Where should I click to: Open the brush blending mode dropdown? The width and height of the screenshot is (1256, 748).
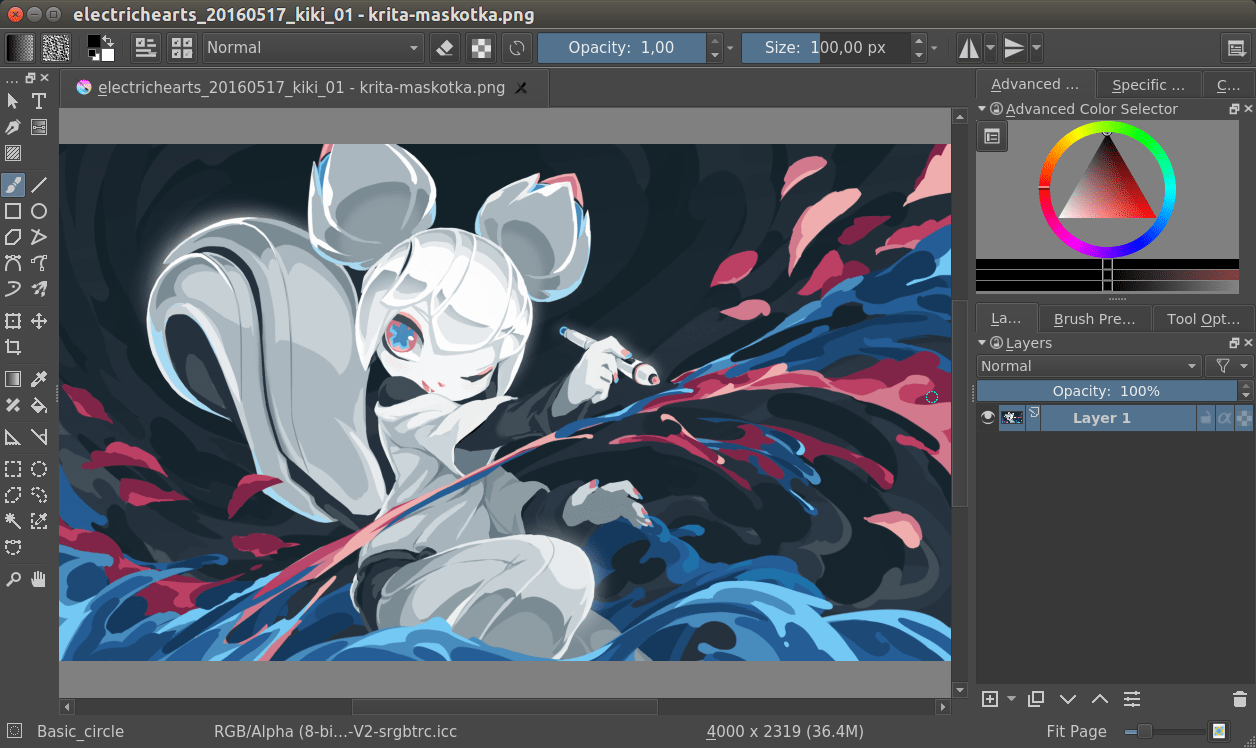(x=310, y=47)
